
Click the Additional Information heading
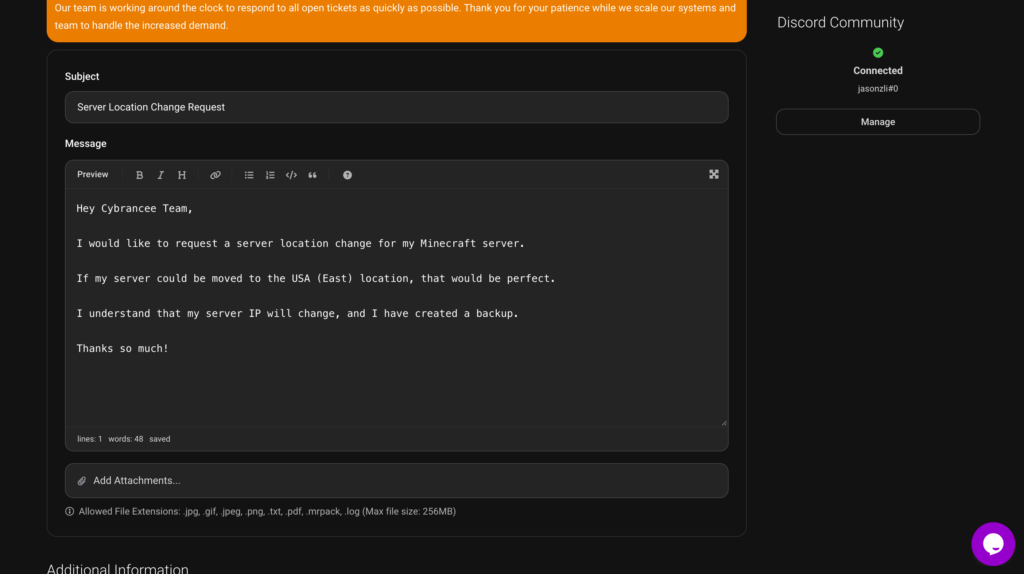click(x=118, y=568)
